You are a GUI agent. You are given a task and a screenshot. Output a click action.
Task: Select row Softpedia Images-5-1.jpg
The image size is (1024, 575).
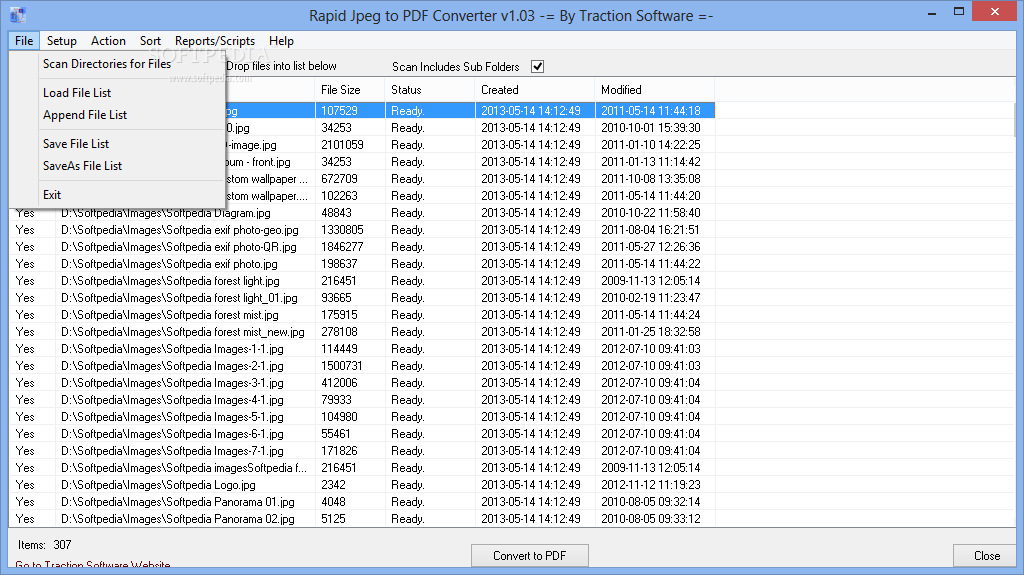362,417
